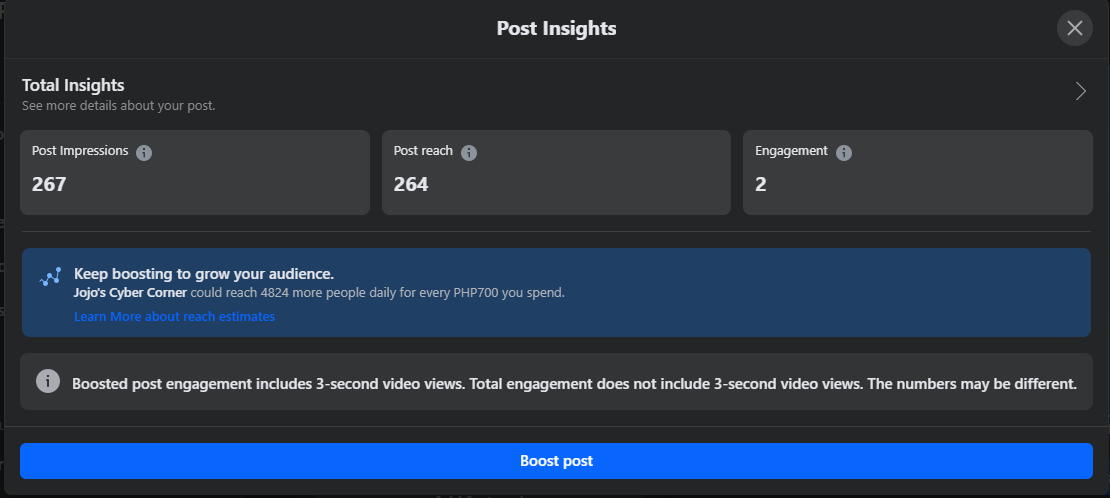Open the Total Insights heading
Screen dimensions: 1110x498
coord(73,86)
